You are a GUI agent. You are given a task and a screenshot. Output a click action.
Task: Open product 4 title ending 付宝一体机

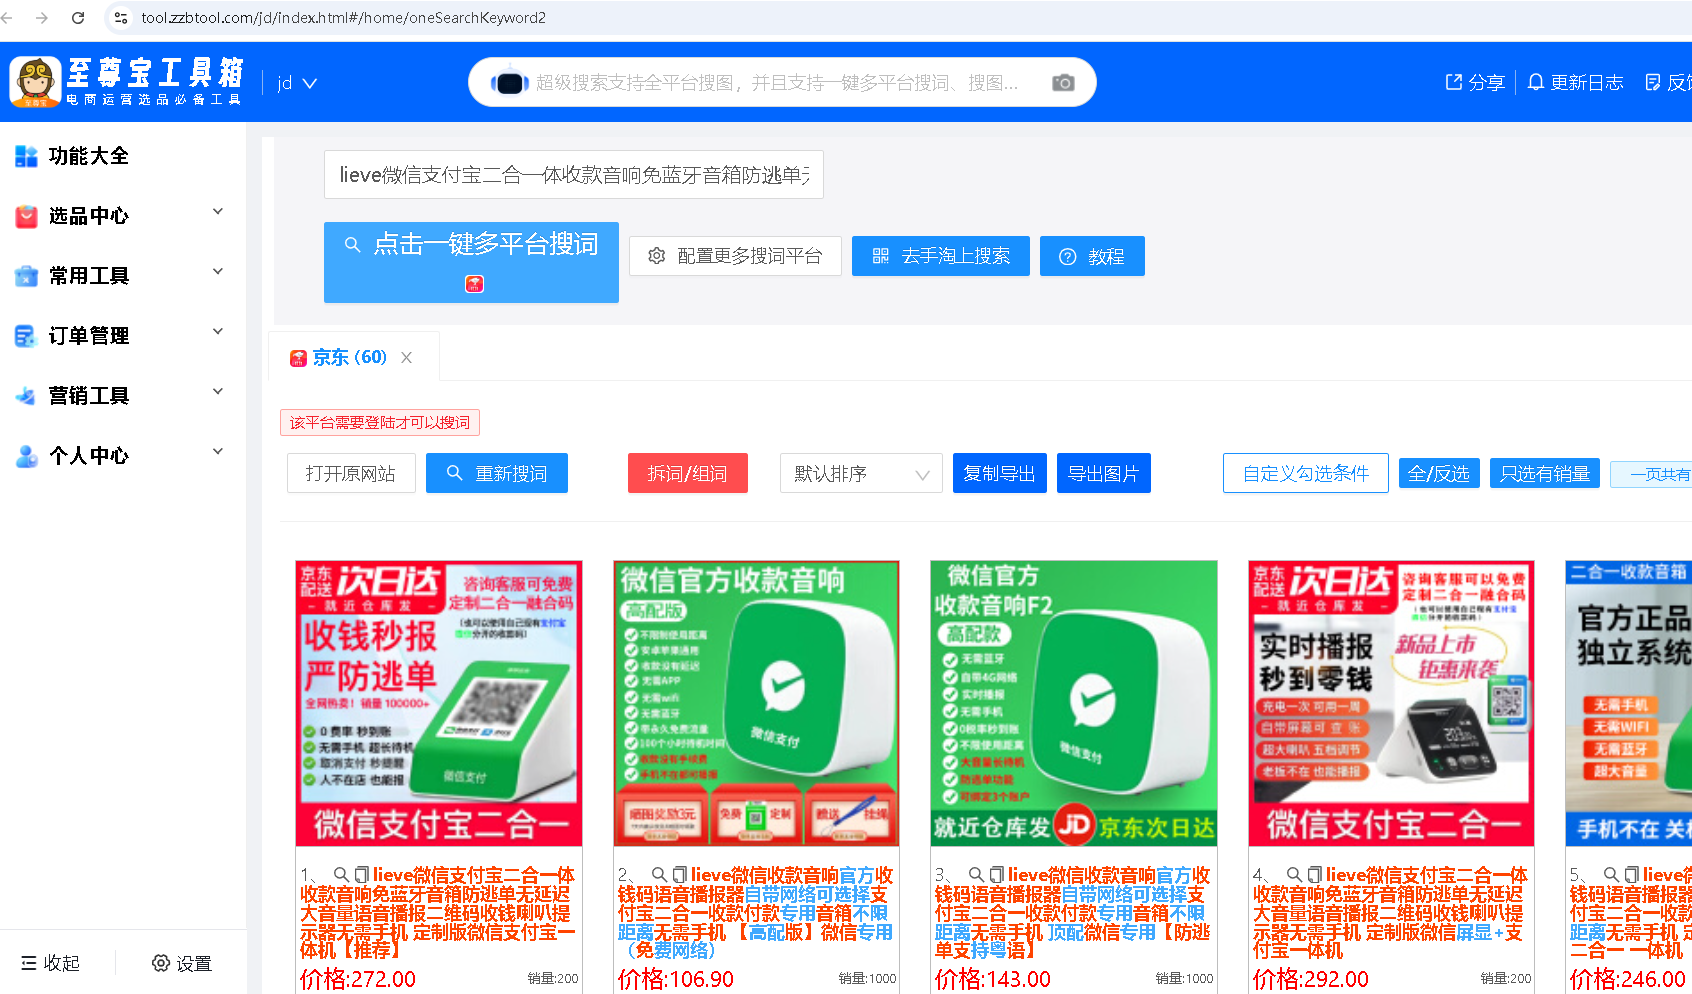[x=1390, y=913]
